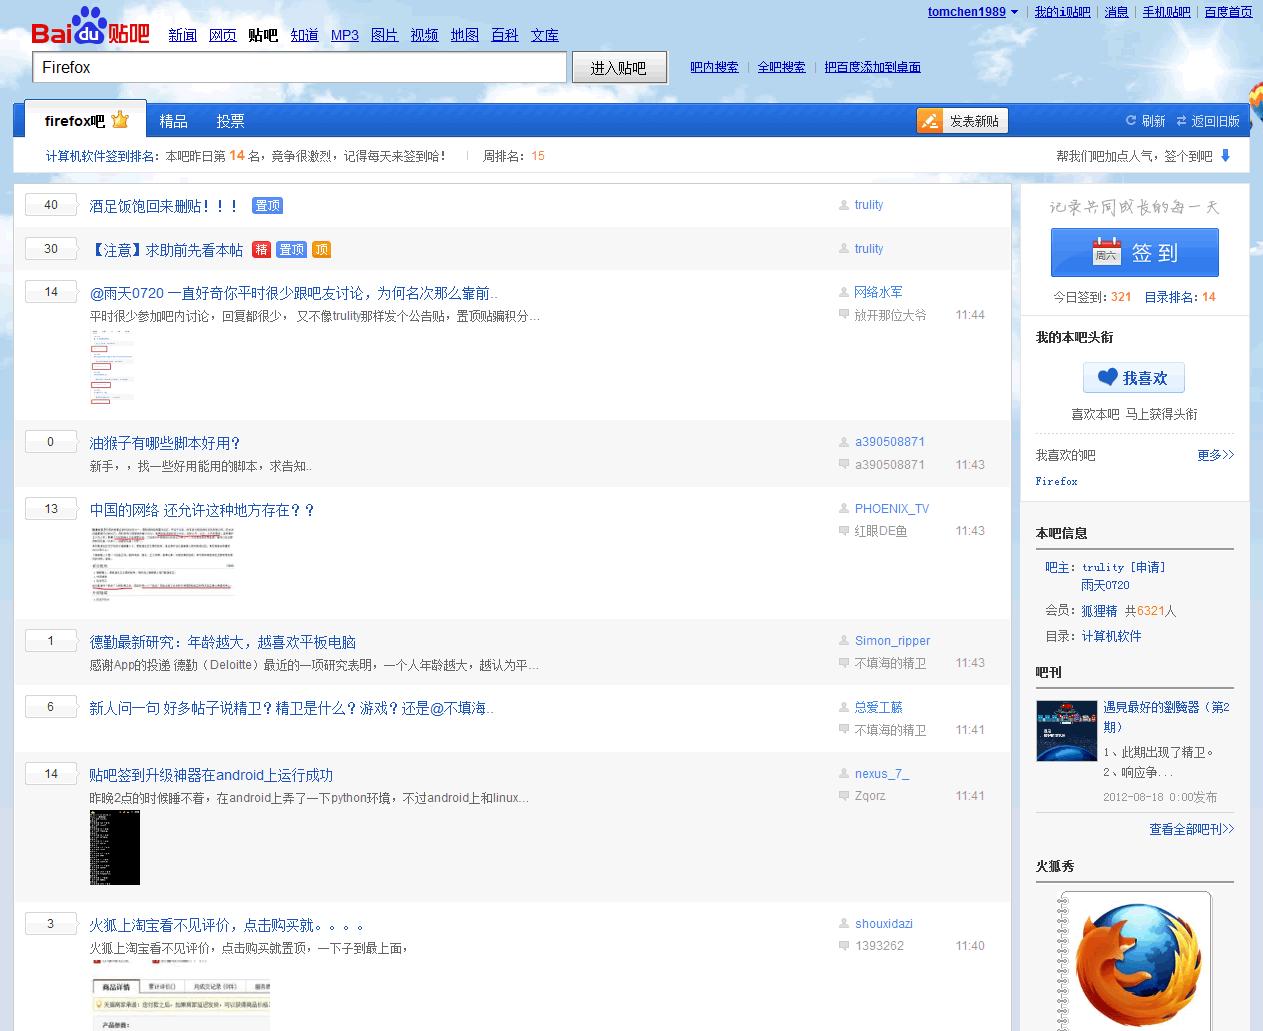
Task: Click the 进入贴吧 search button
Action: point(618,66)
